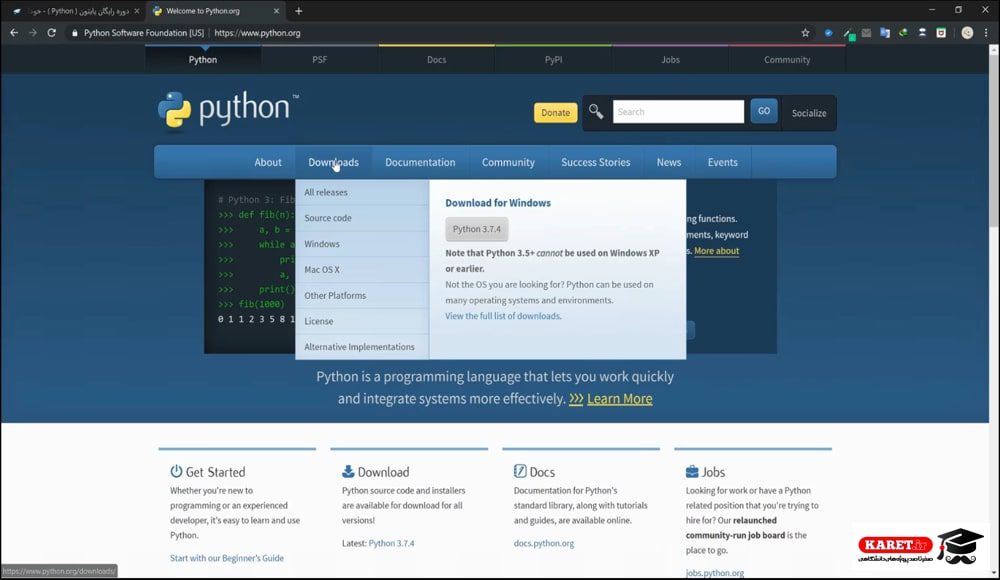1000x580 pixels.
Task: Go to the PyPI top tab
Action: pos(553,59)
